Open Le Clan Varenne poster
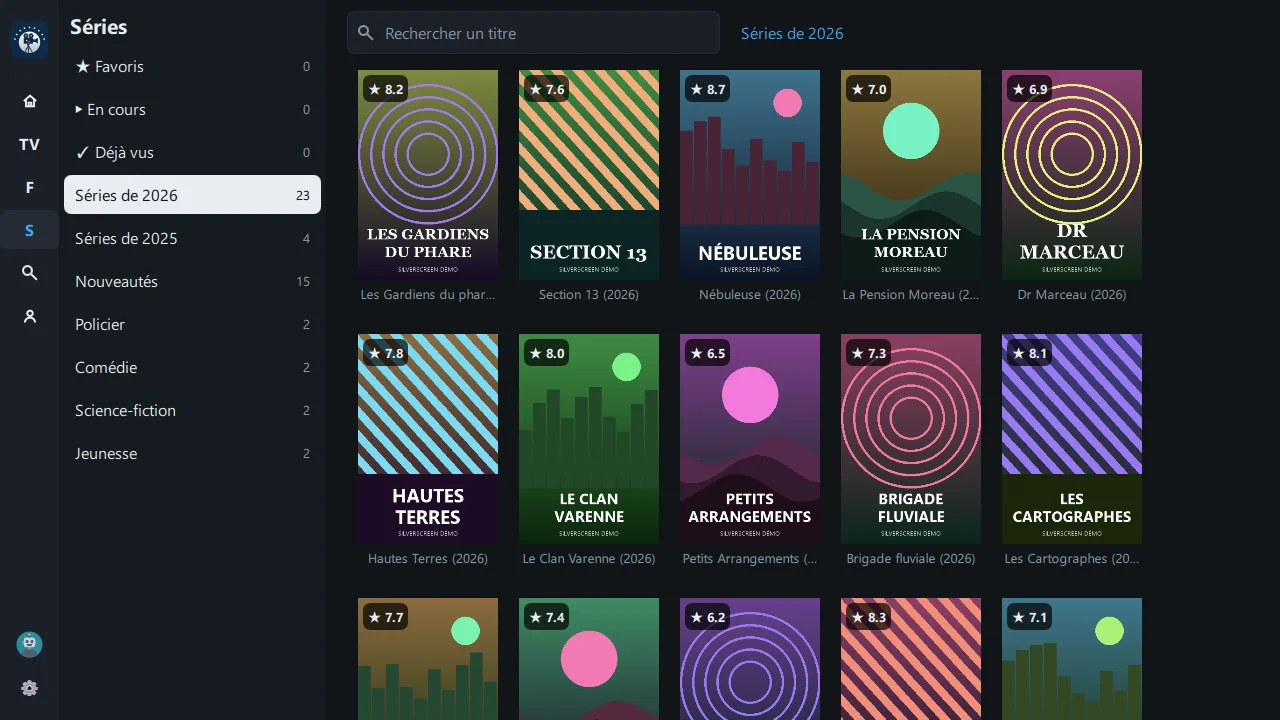 click(589, 439)
